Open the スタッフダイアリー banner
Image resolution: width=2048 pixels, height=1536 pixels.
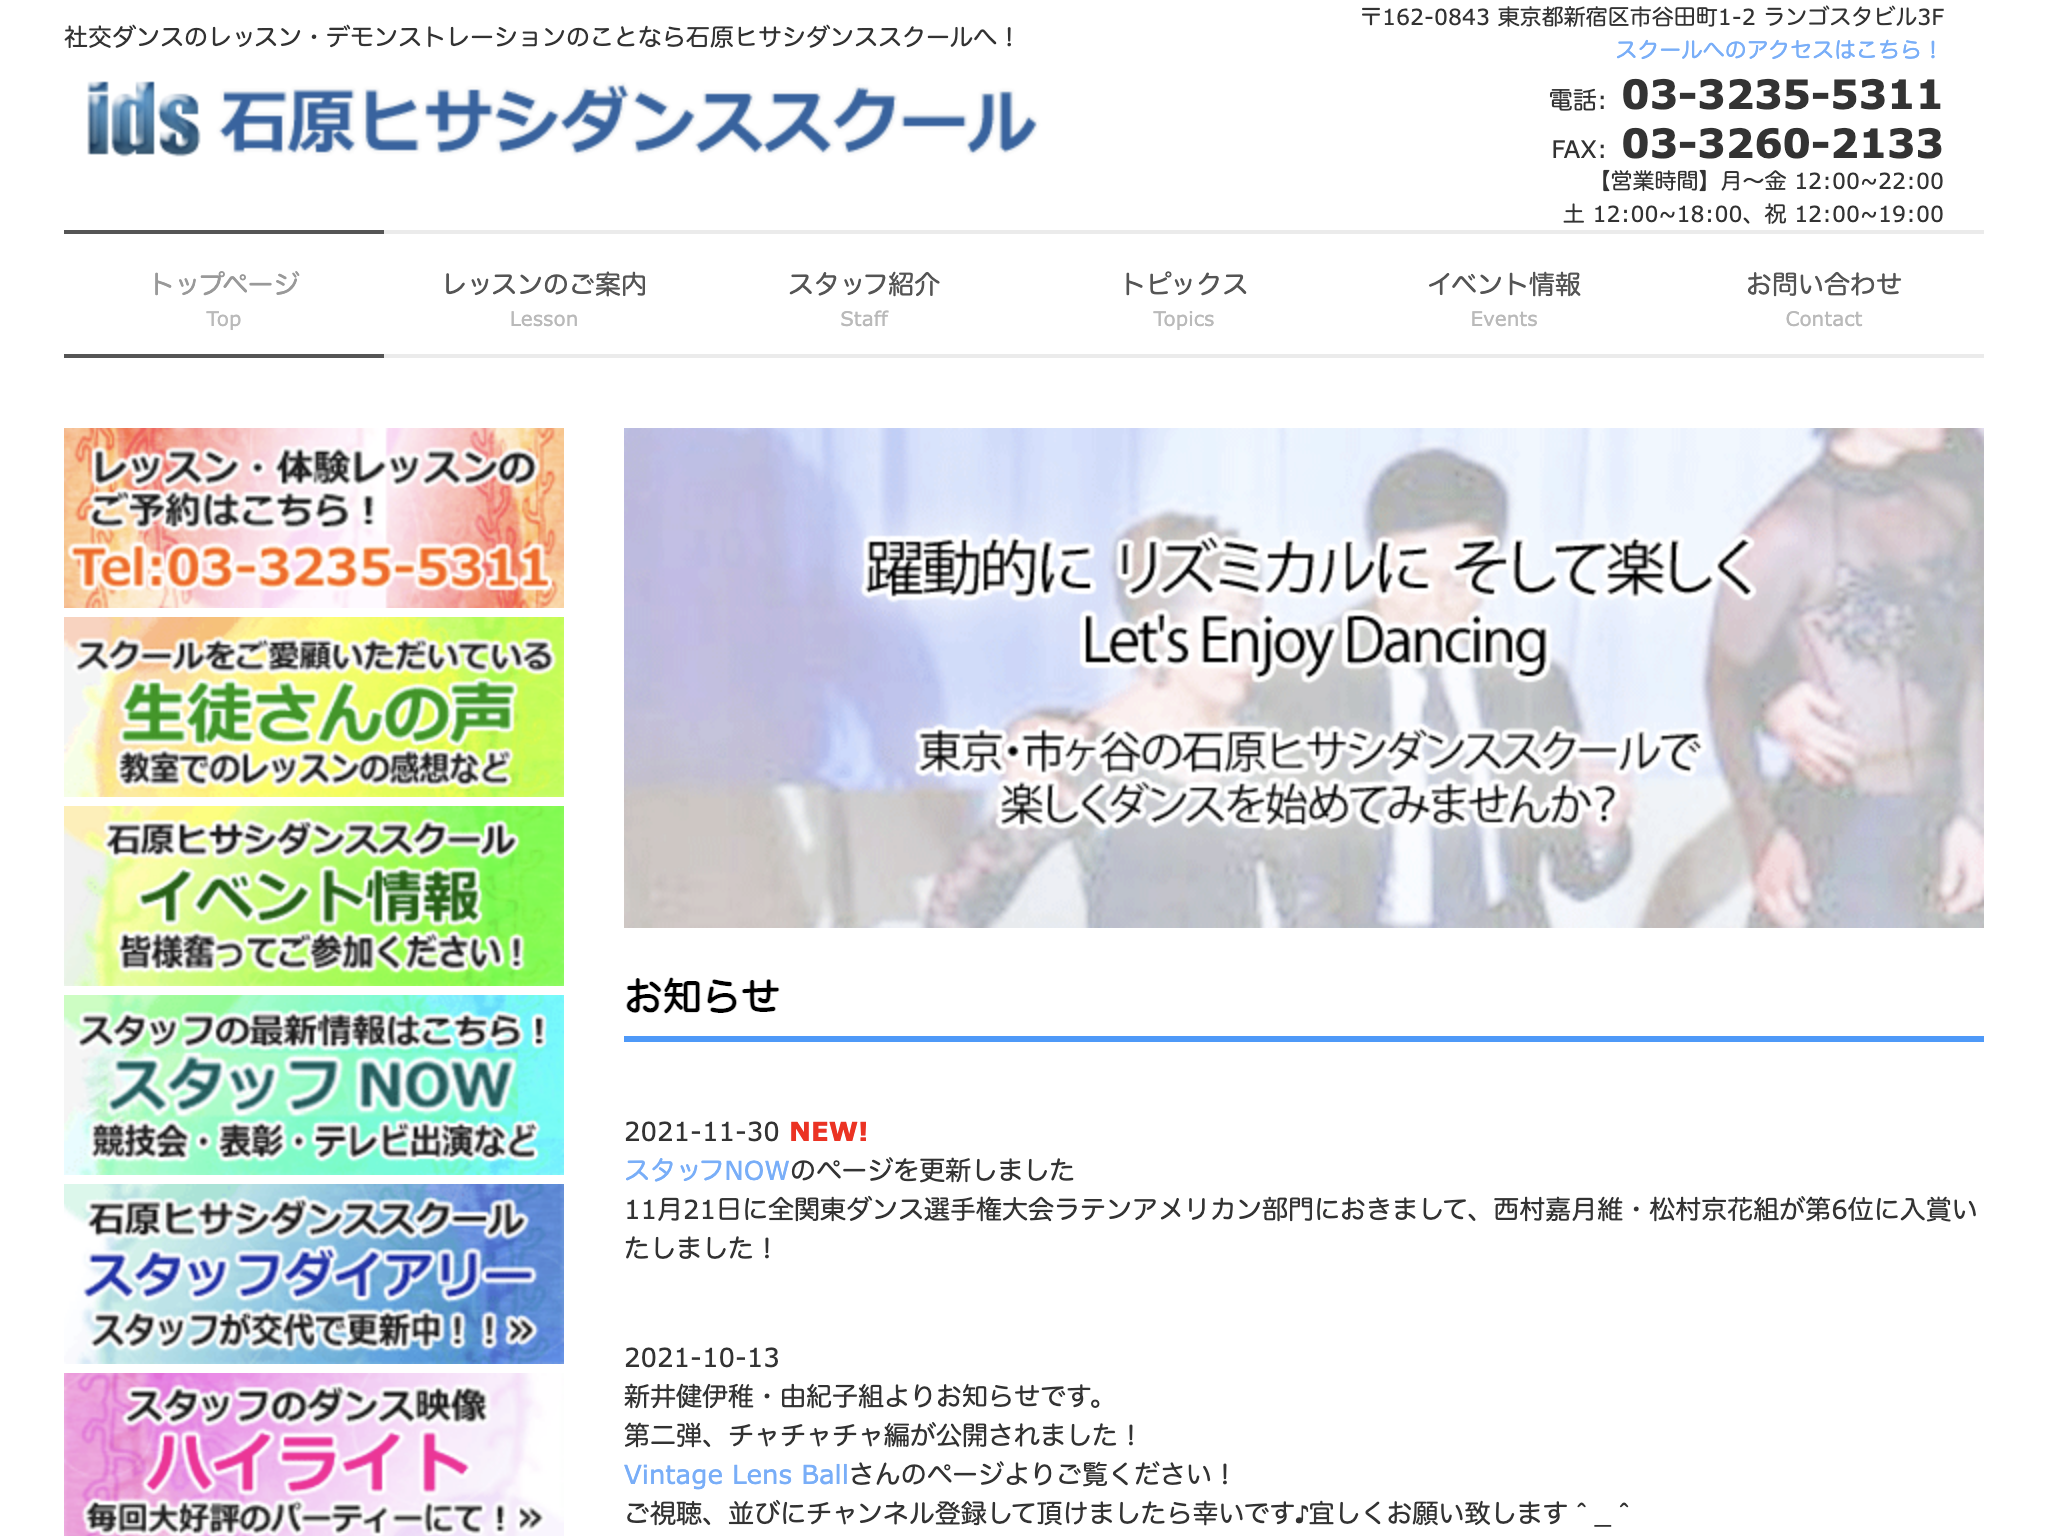point(313,1274)
